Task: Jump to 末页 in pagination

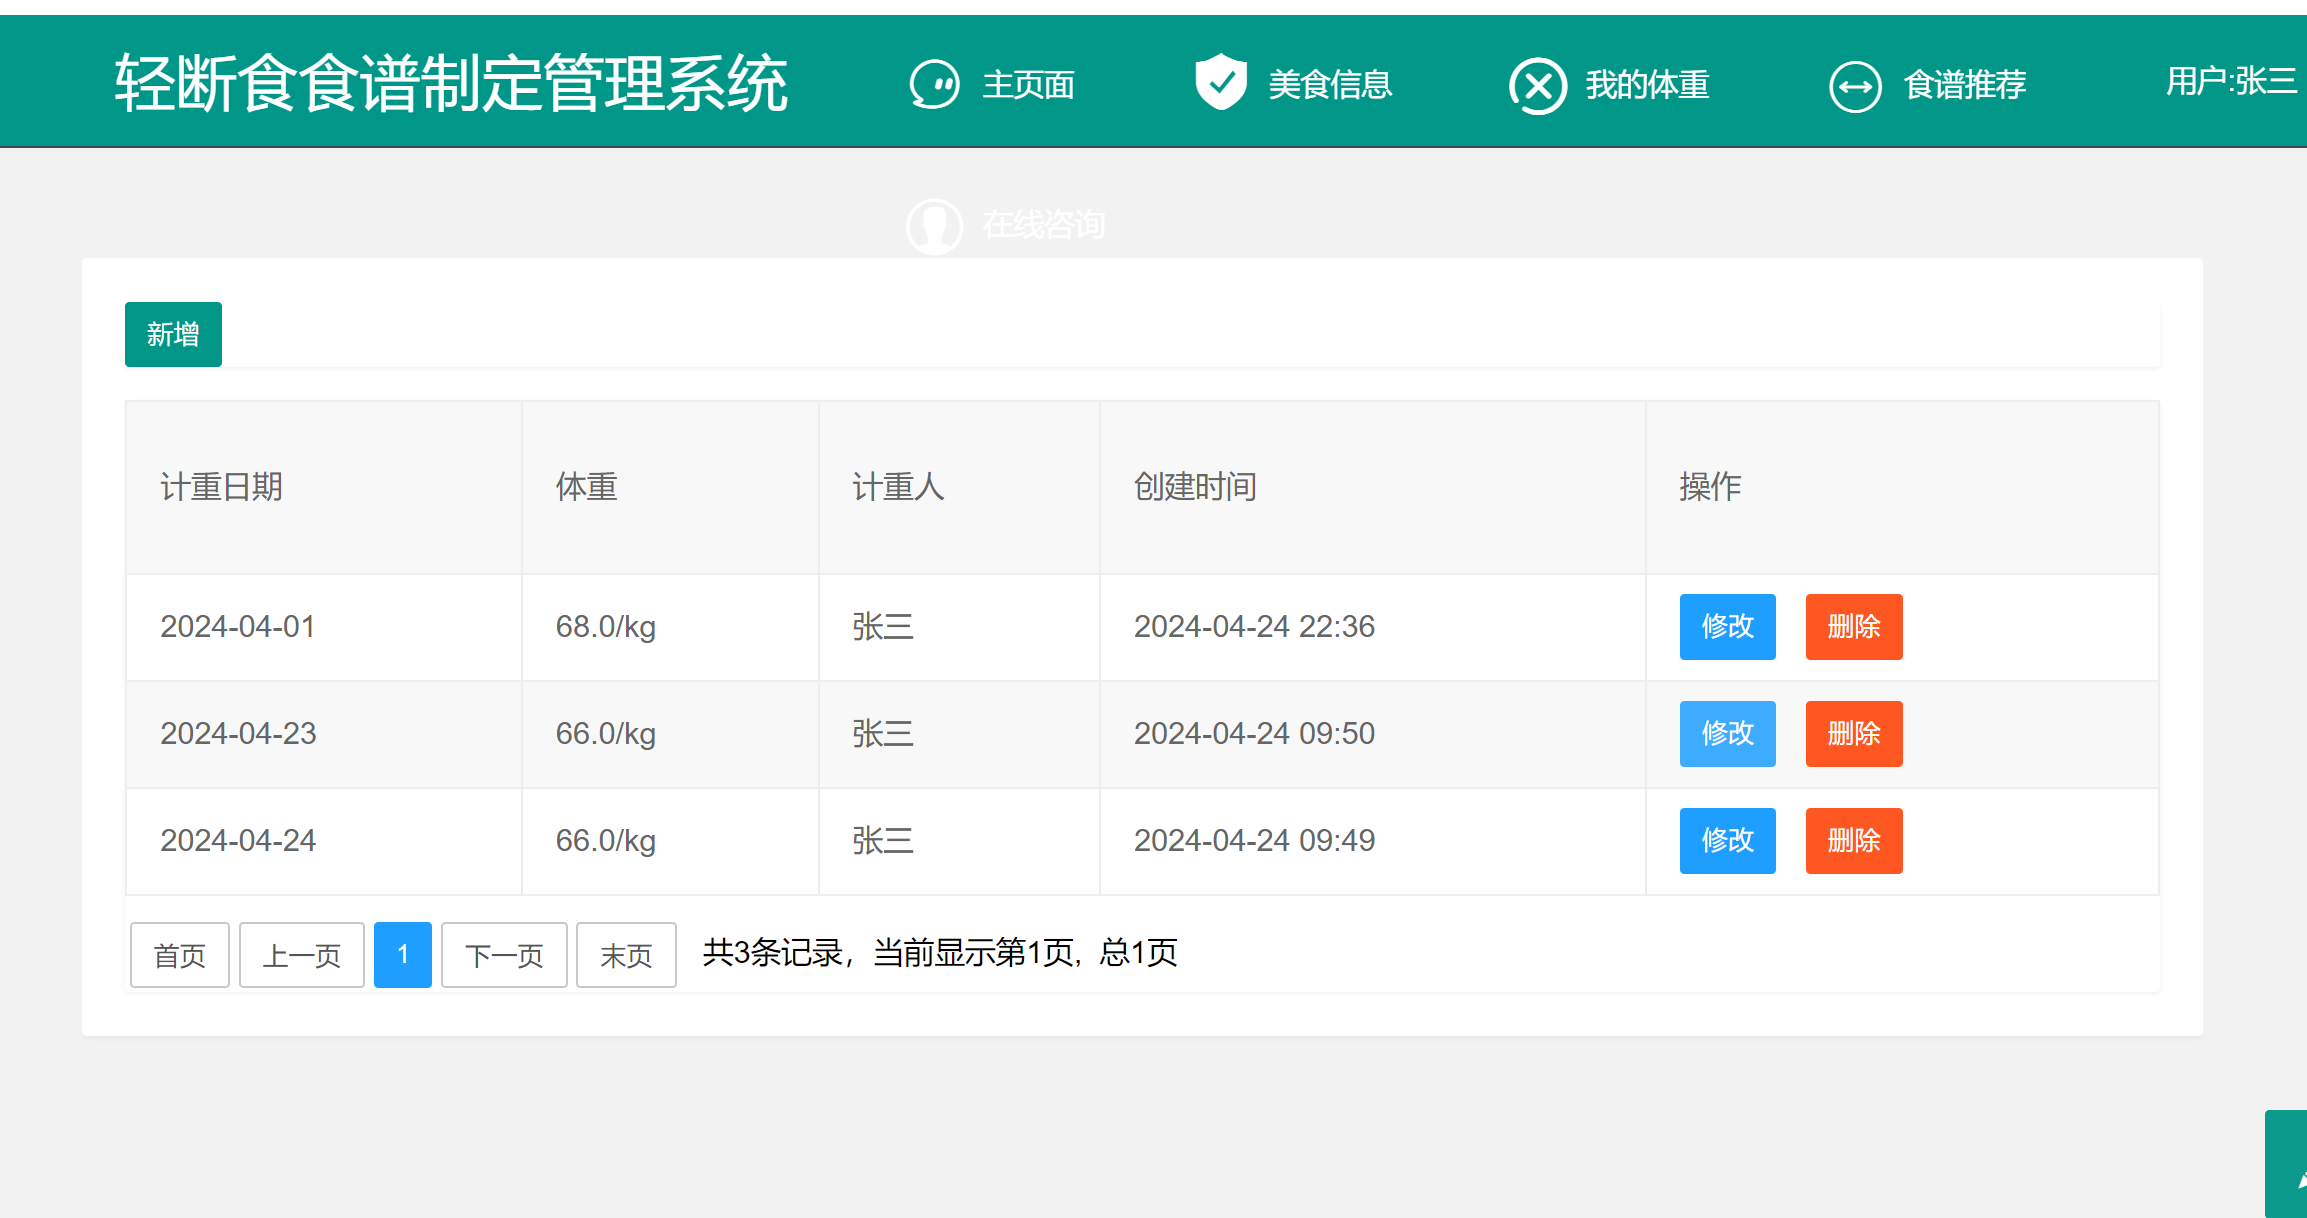Action: (x=626, y=955)
